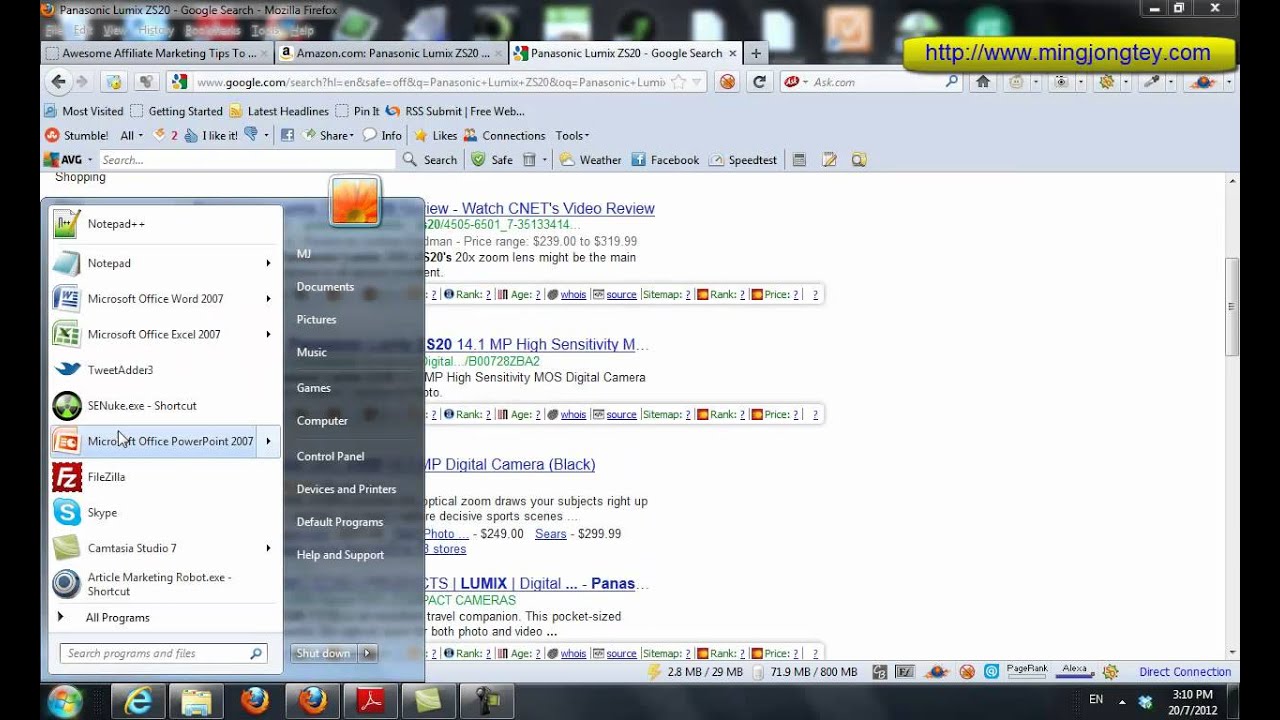Expand PowerPoint 2007 jump list arrow
The width and height of the screenshot is (1280, 720).
click(268, 441)
